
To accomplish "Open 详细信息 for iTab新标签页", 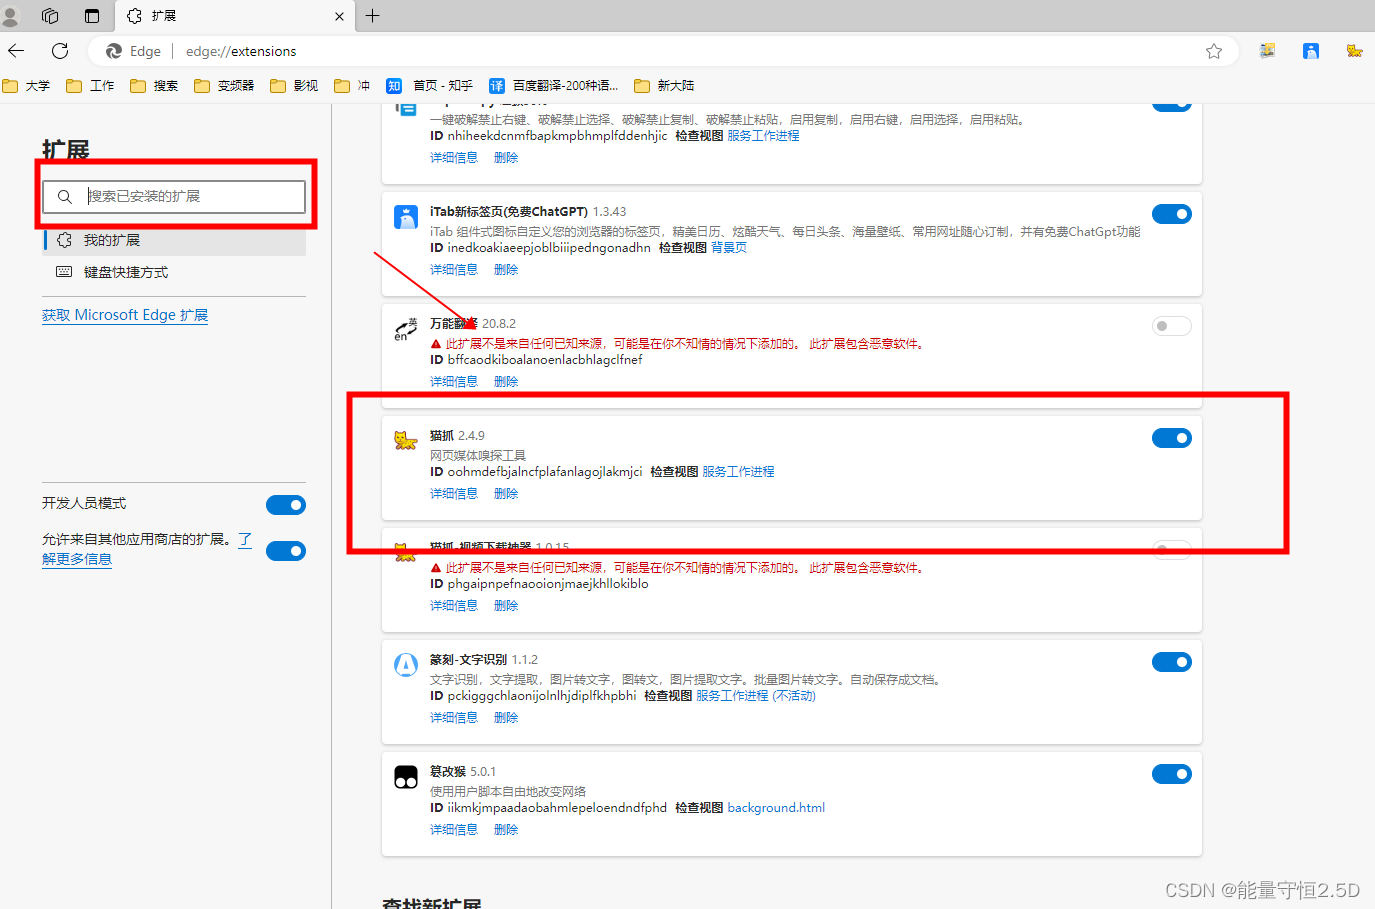I will tap(454, 270).
